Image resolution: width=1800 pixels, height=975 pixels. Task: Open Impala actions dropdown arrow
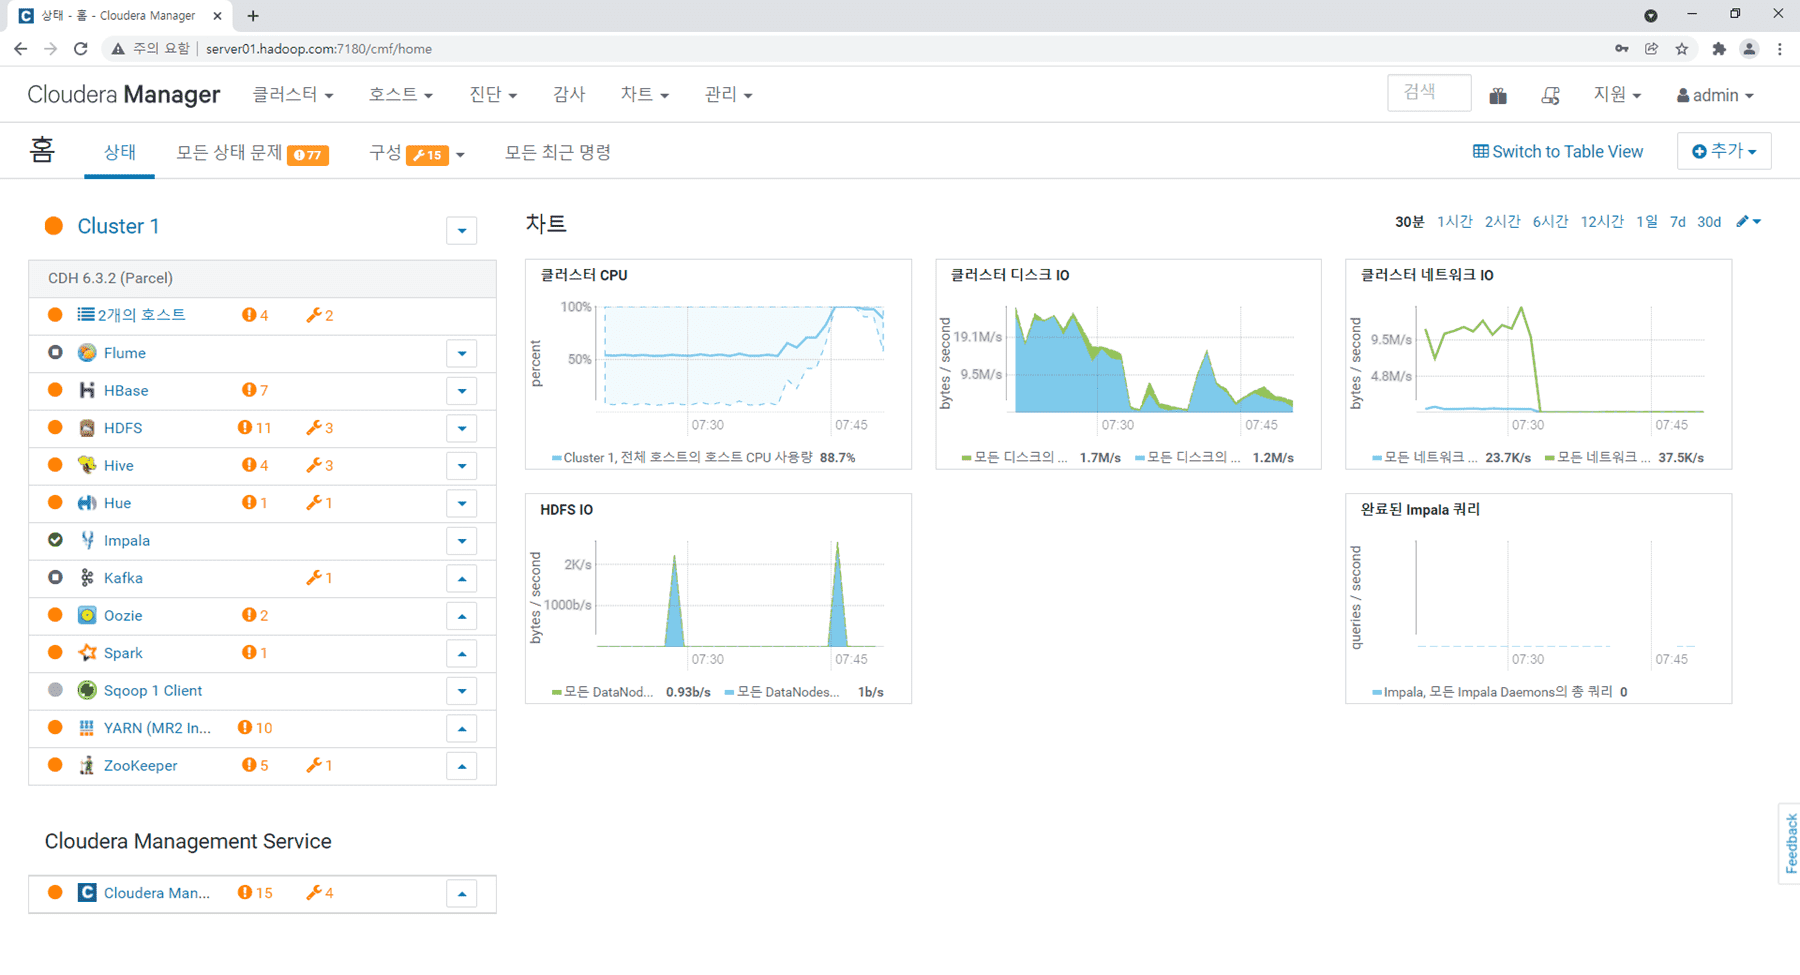(x=462, y=541)
